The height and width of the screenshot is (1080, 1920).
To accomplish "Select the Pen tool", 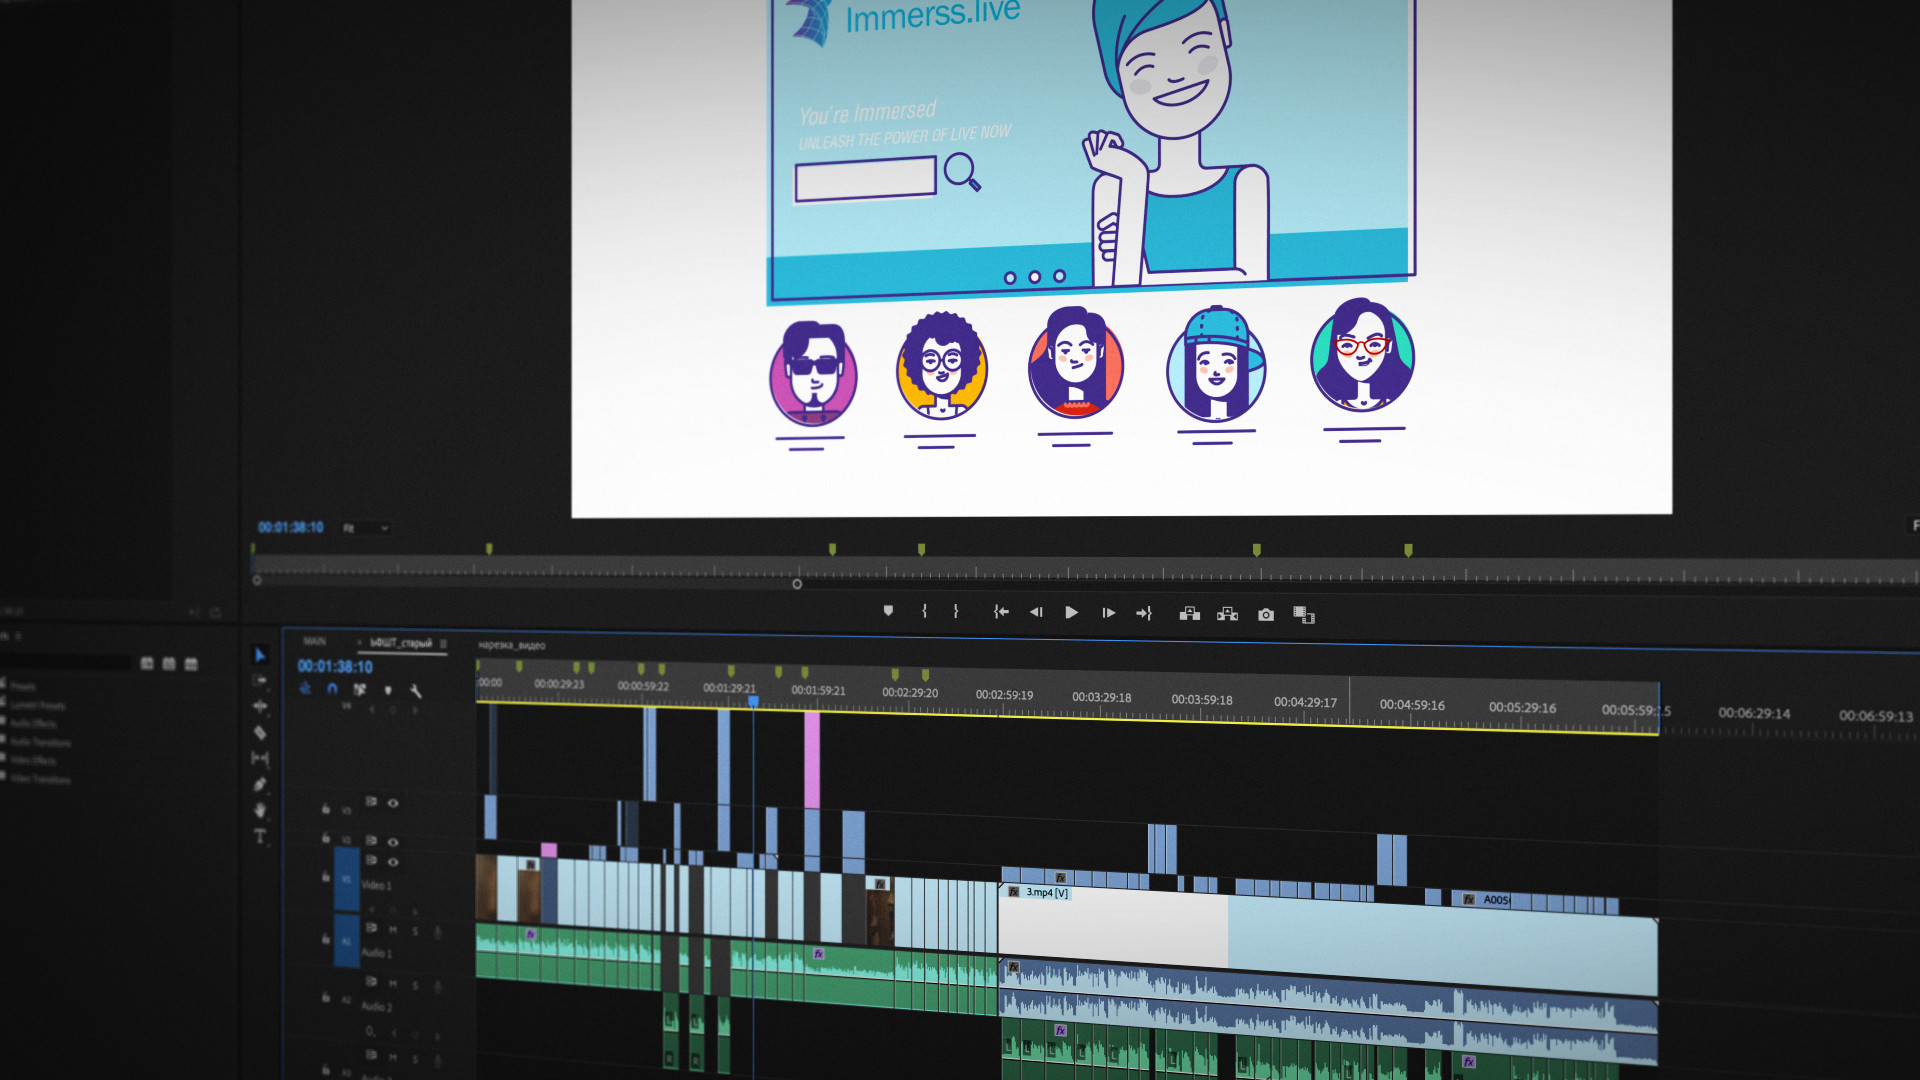I will click(260, 784).
